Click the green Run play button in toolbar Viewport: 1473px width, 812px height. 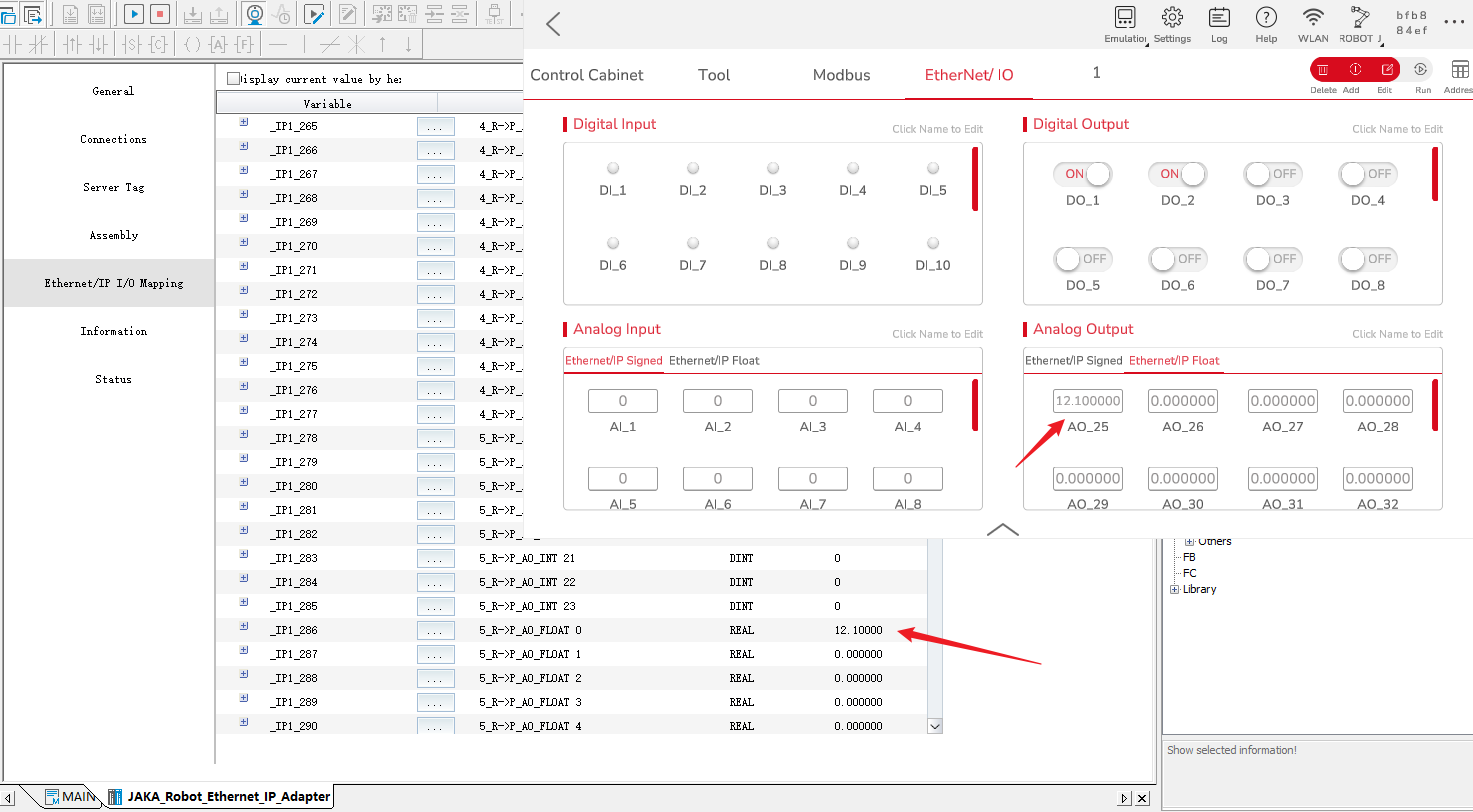pos(134,14)
